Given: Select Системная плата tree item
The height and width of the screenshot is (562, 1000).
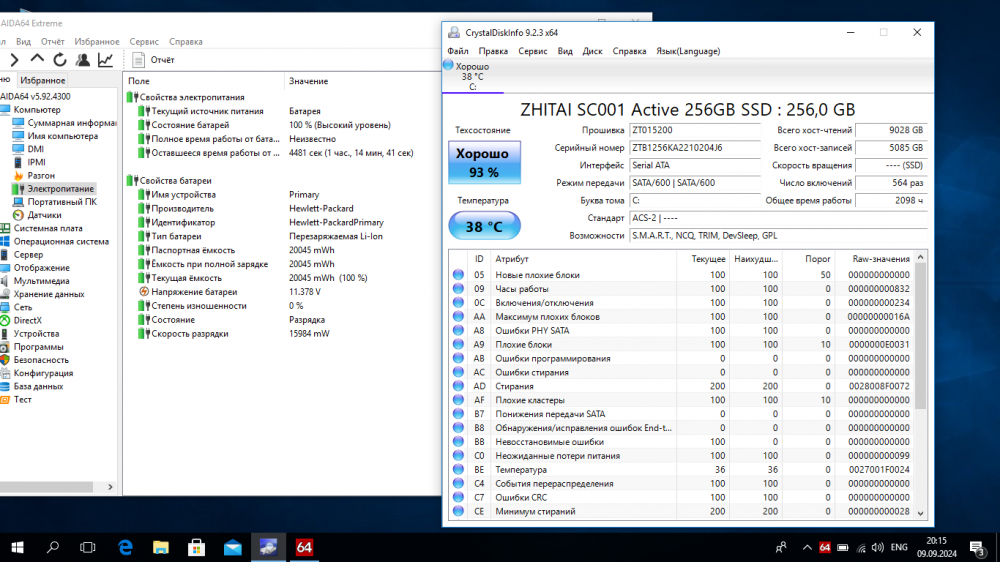Looking at the screenshot, I should point(48,228).
